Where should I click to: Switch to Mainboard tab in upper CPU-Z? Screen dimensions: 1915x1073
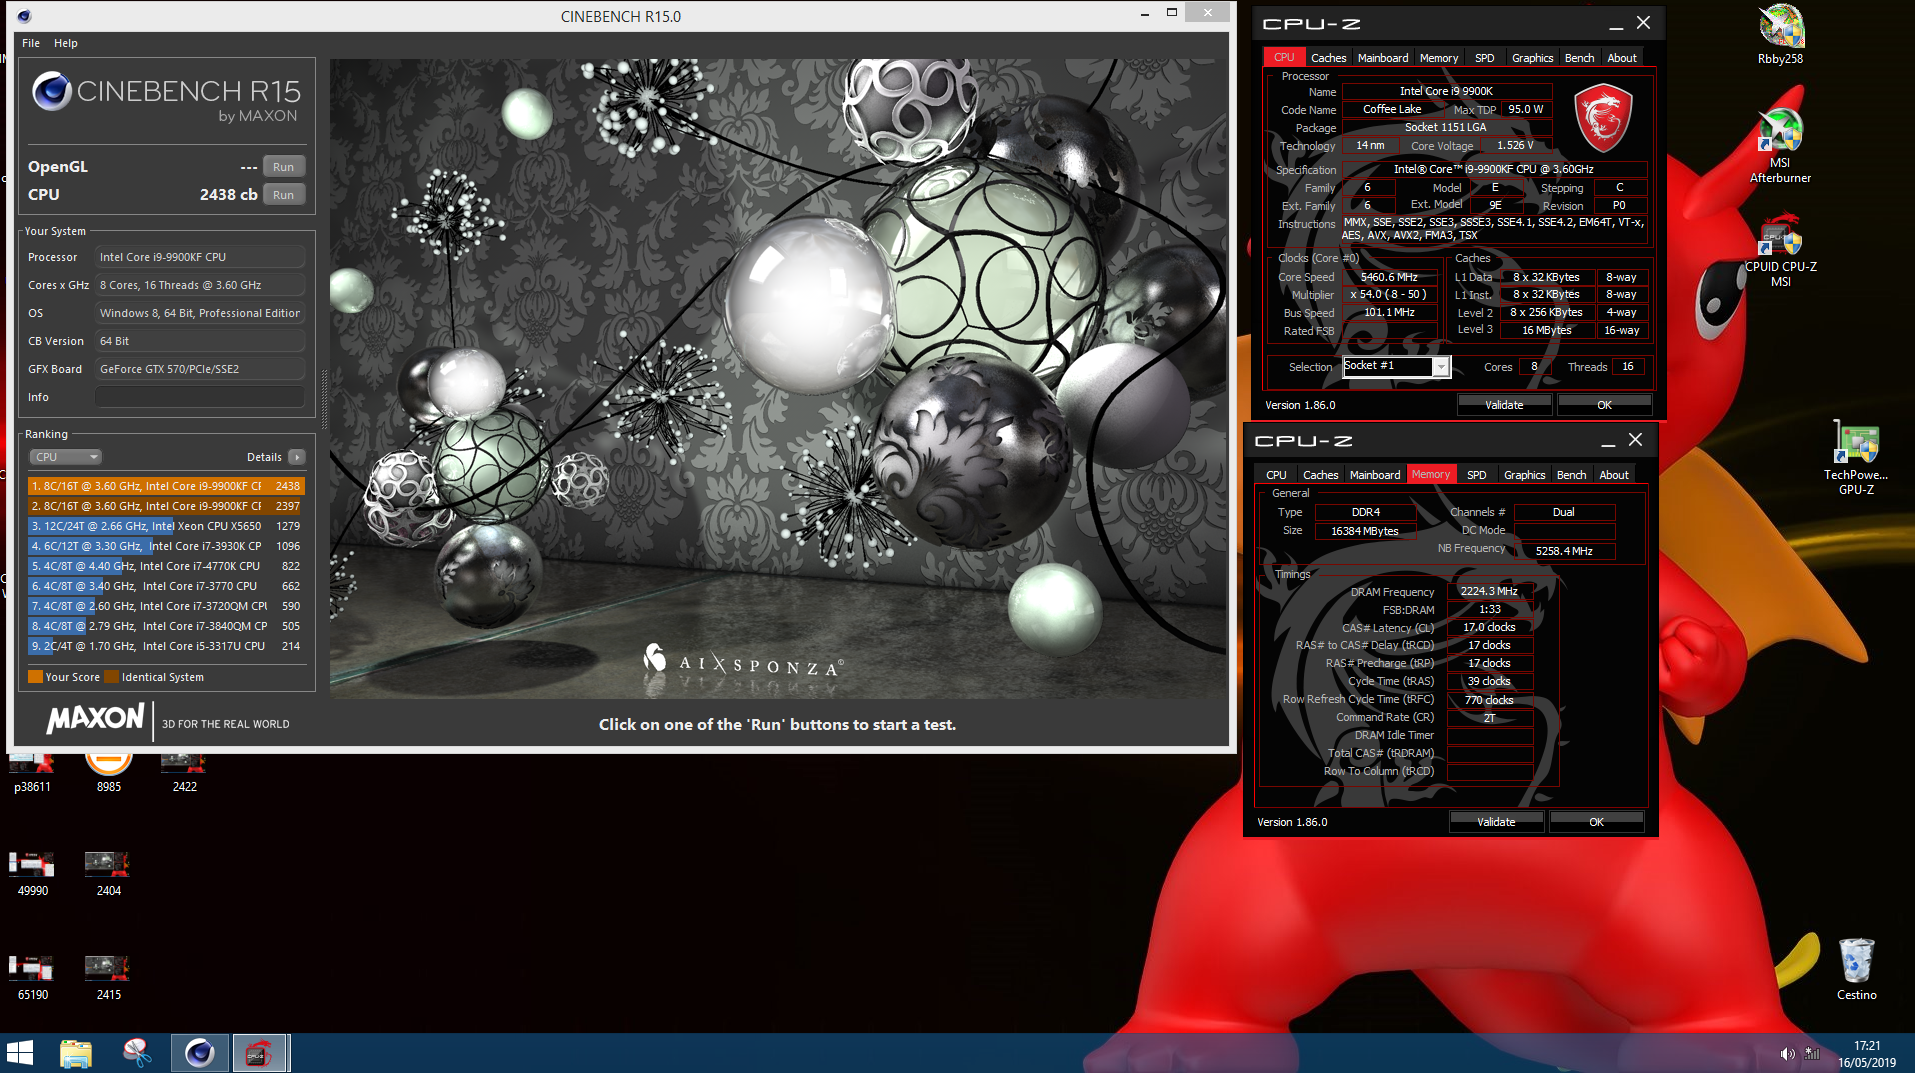tap(1383, 58)
